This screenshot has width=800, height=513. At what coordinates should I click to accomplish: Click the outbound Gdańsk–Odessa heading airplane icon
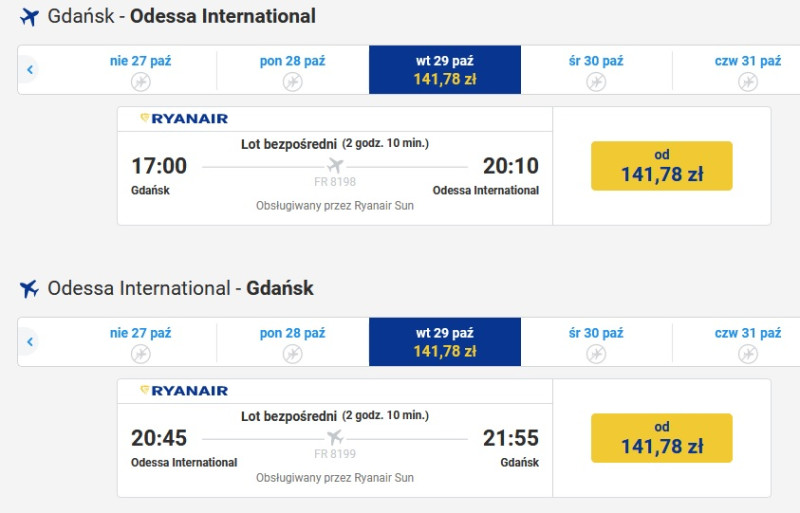click(30, 17)
